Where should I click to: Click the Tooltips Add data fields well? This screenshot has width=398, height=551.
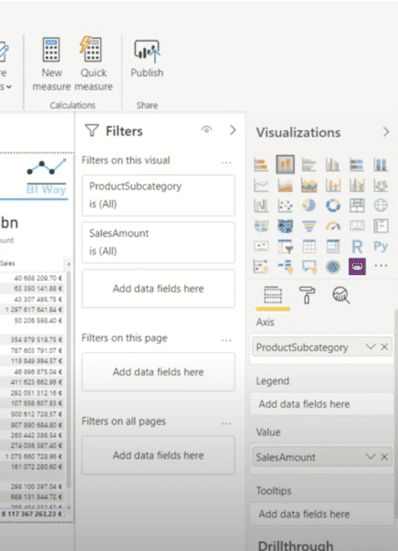click(x=322, y=514)
